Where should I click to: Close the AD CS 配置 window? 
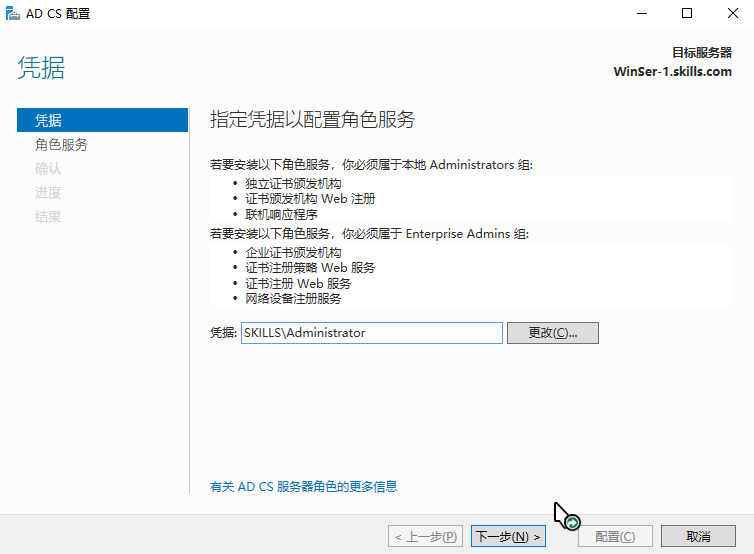[732, 13]
